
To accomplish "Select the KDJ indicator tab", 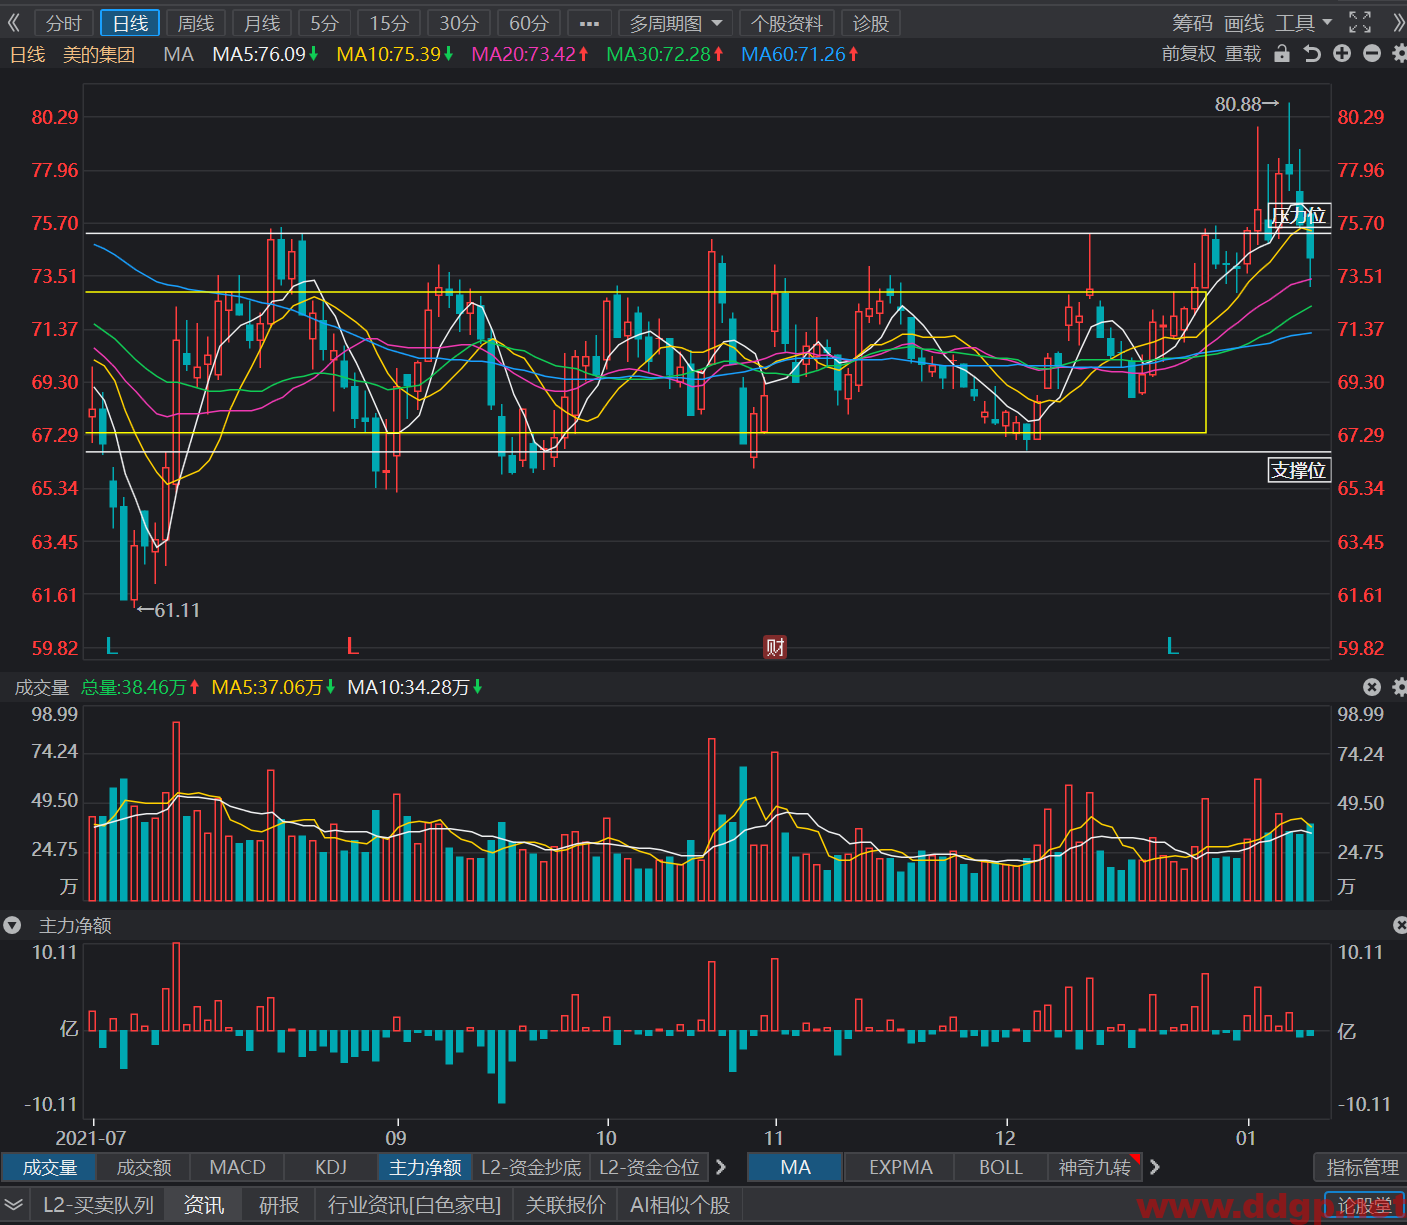I will coord(331,1167).
